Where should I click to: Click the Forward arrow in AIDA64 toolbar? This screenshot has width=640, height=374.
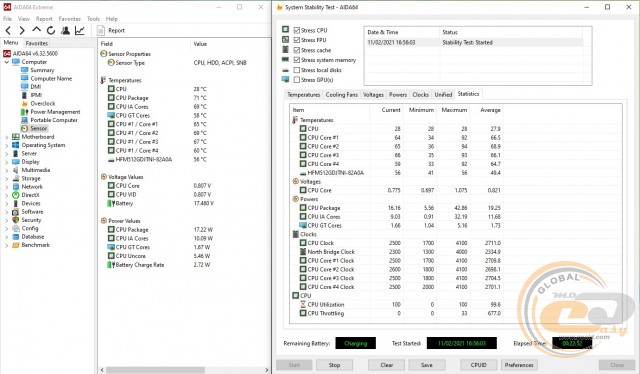point(22,30)
